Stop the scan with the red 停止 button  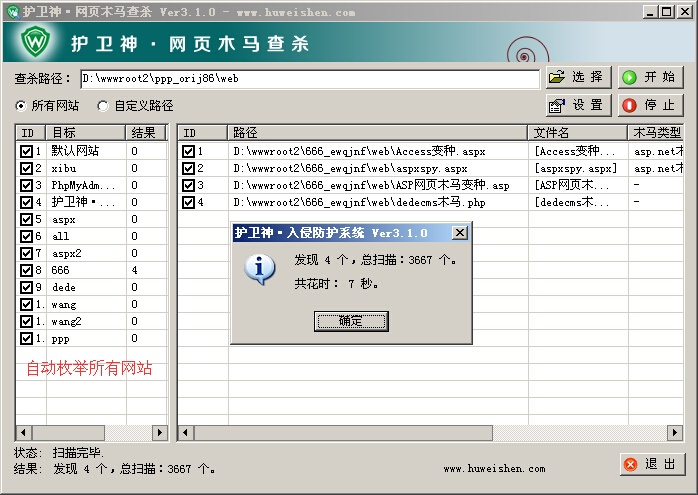(x=650, y=105)
